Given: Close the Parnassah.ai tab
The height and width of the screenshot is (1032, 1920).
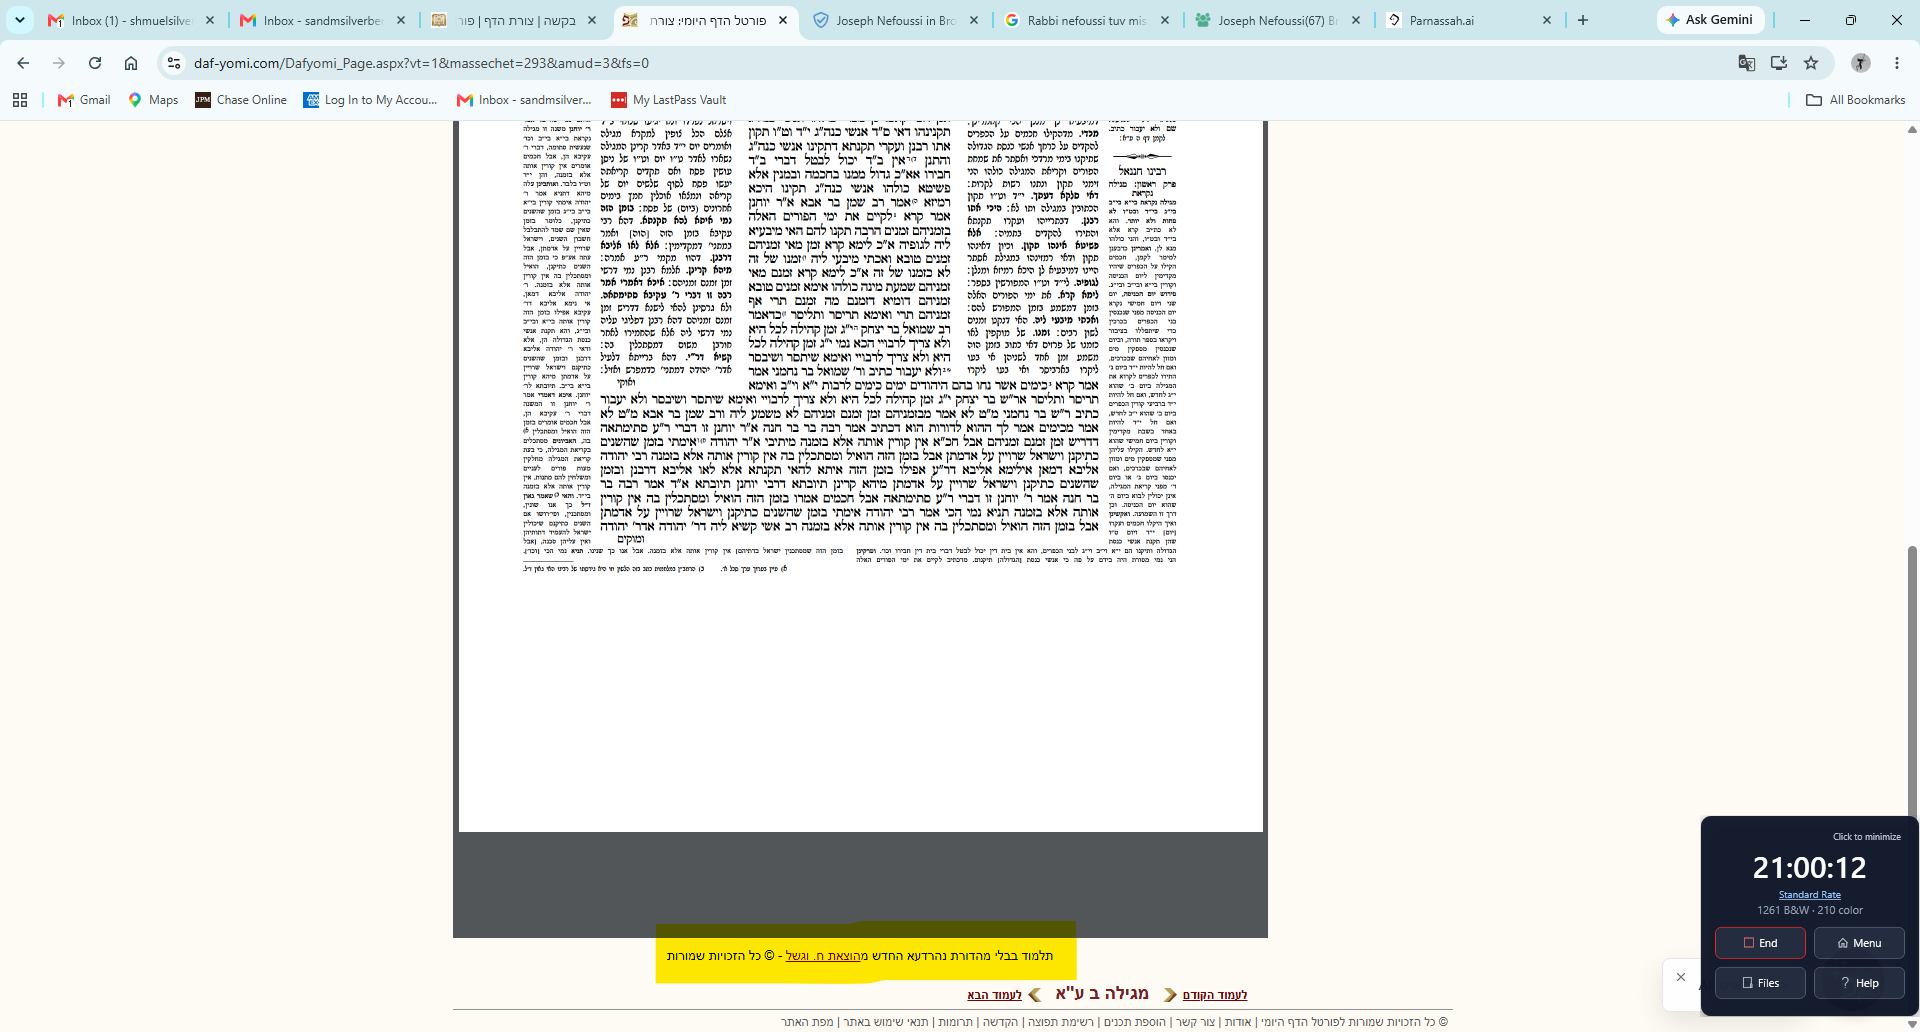Looking at the screenshot, I should [x=1547, y=20].
